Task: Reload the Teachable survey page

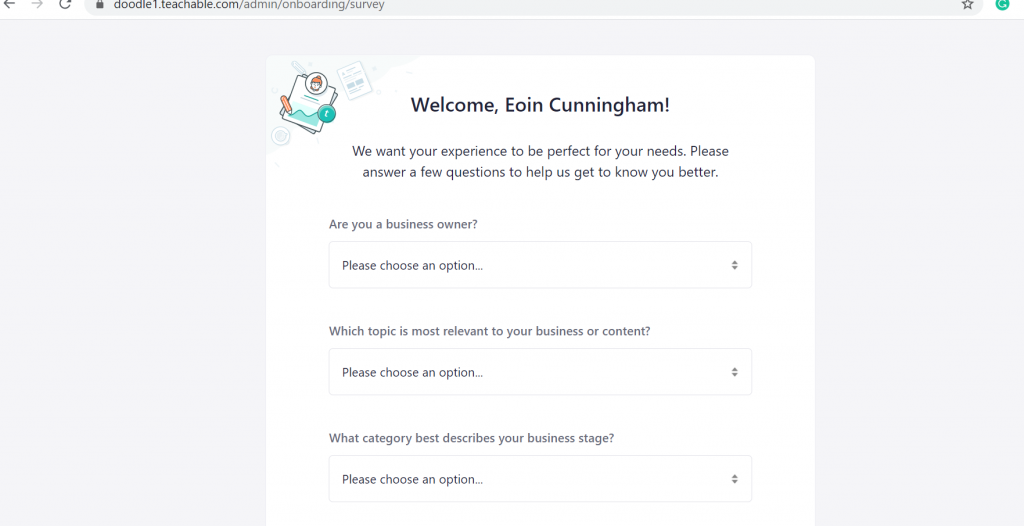Action: click(x=65, y=4)
